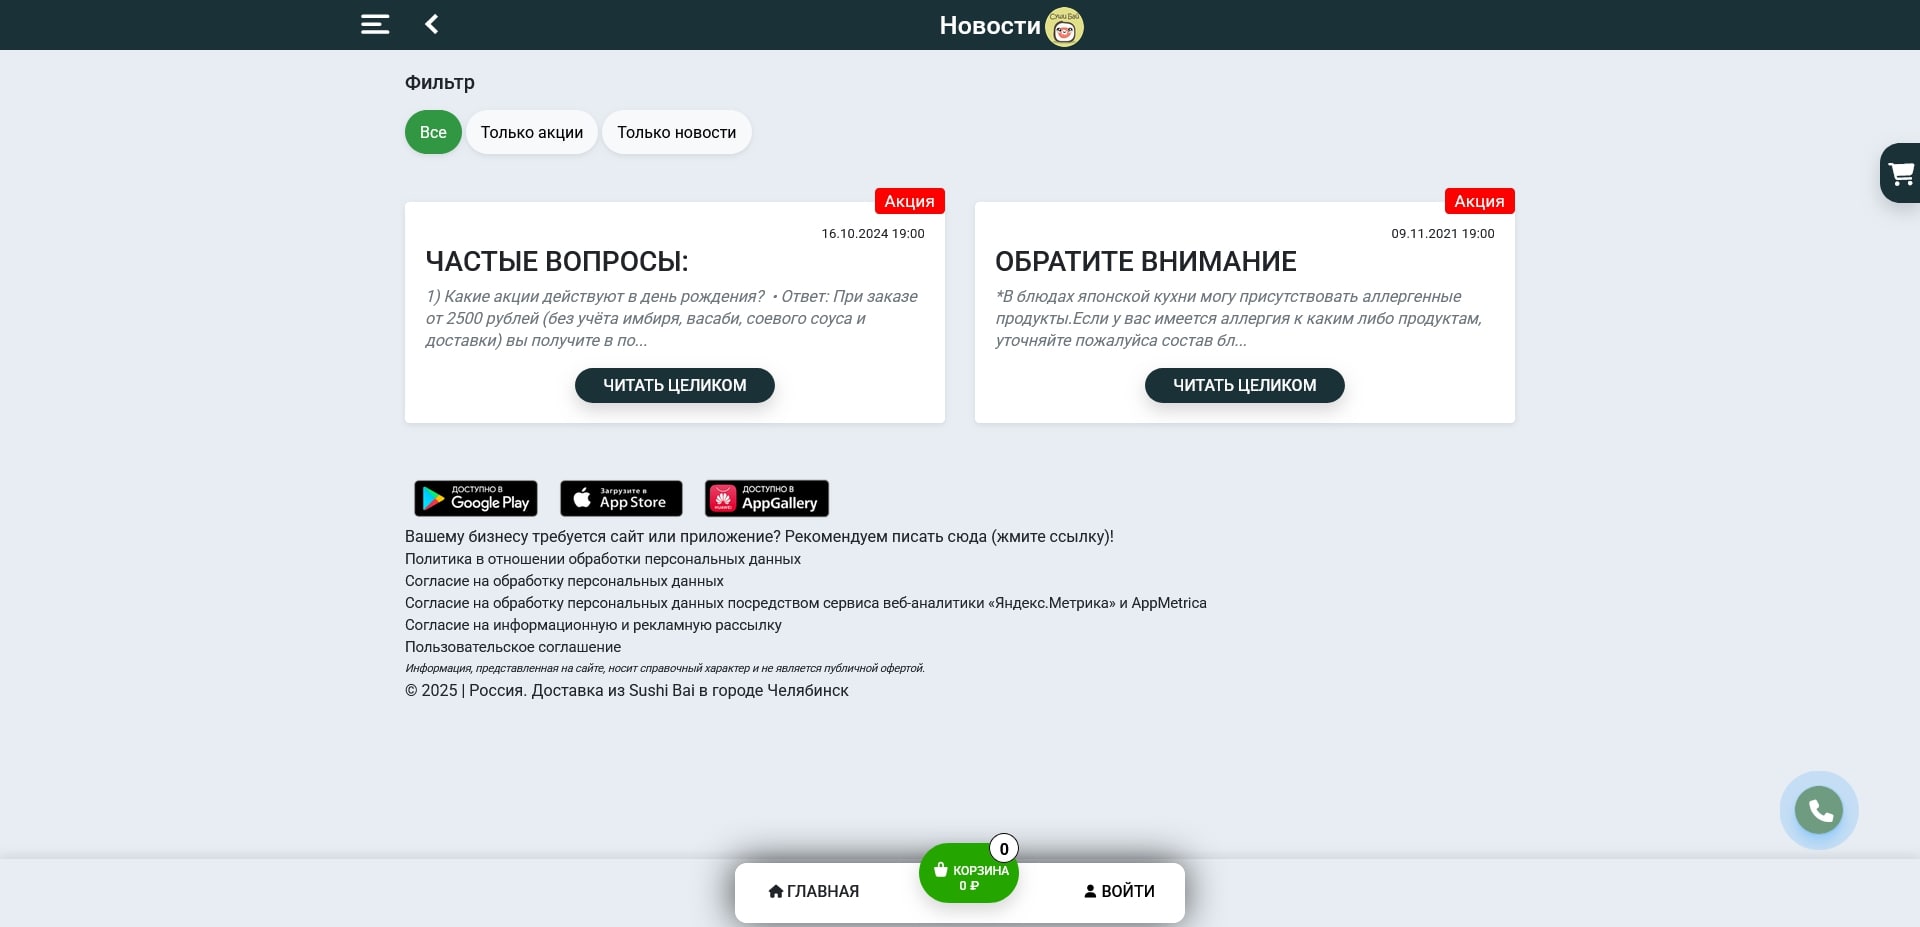Open the hamburger menu
This screenshot has width=1920, height=927.
tap(375, 25)
